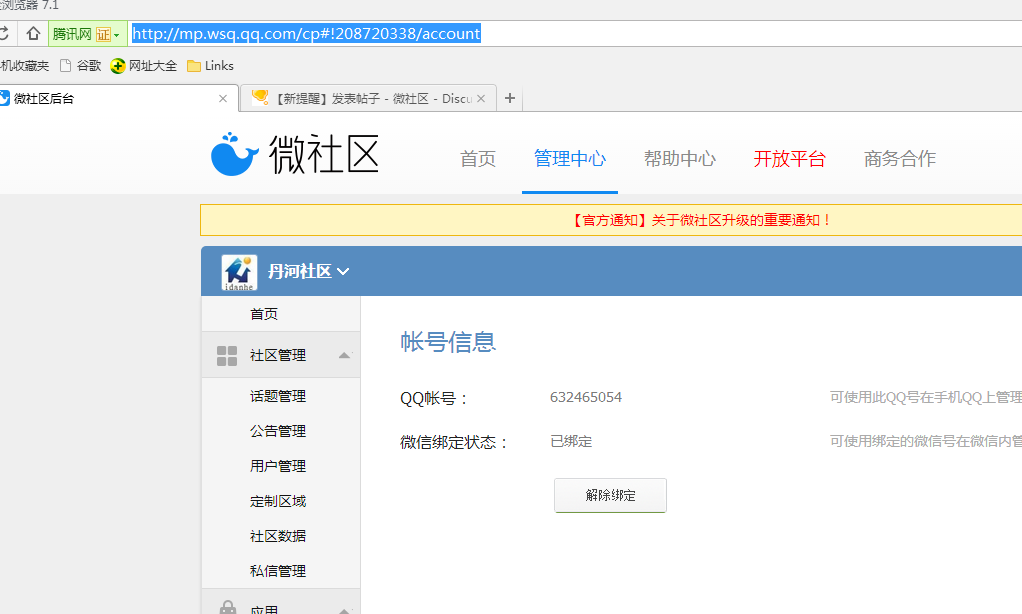Click the browser home icon

(x=33, y=33)
